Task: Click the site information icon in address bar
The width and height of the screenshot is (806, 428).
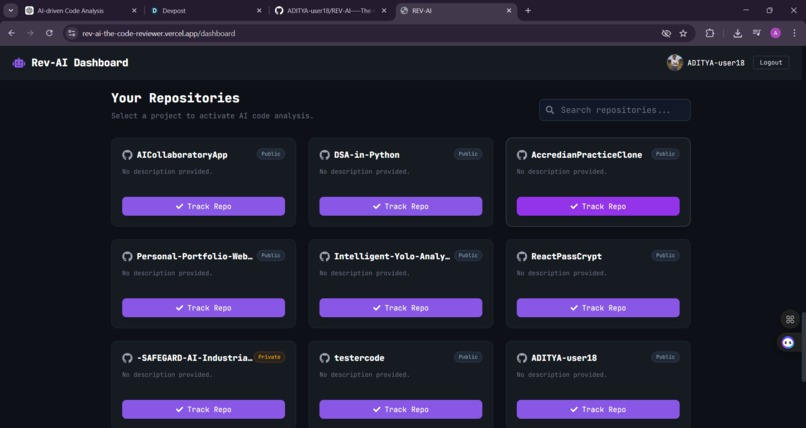Action: 72,33
